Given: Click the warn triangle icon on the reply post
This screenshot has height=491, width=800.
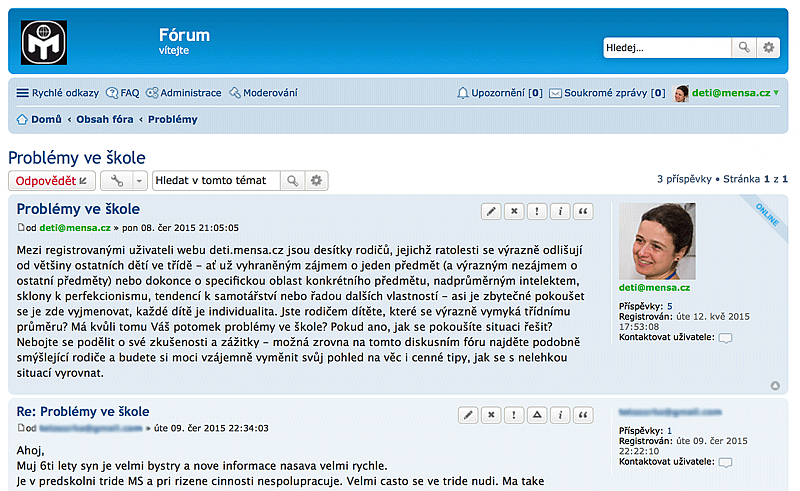Looking at the screenshot, I should coord(537,414).
